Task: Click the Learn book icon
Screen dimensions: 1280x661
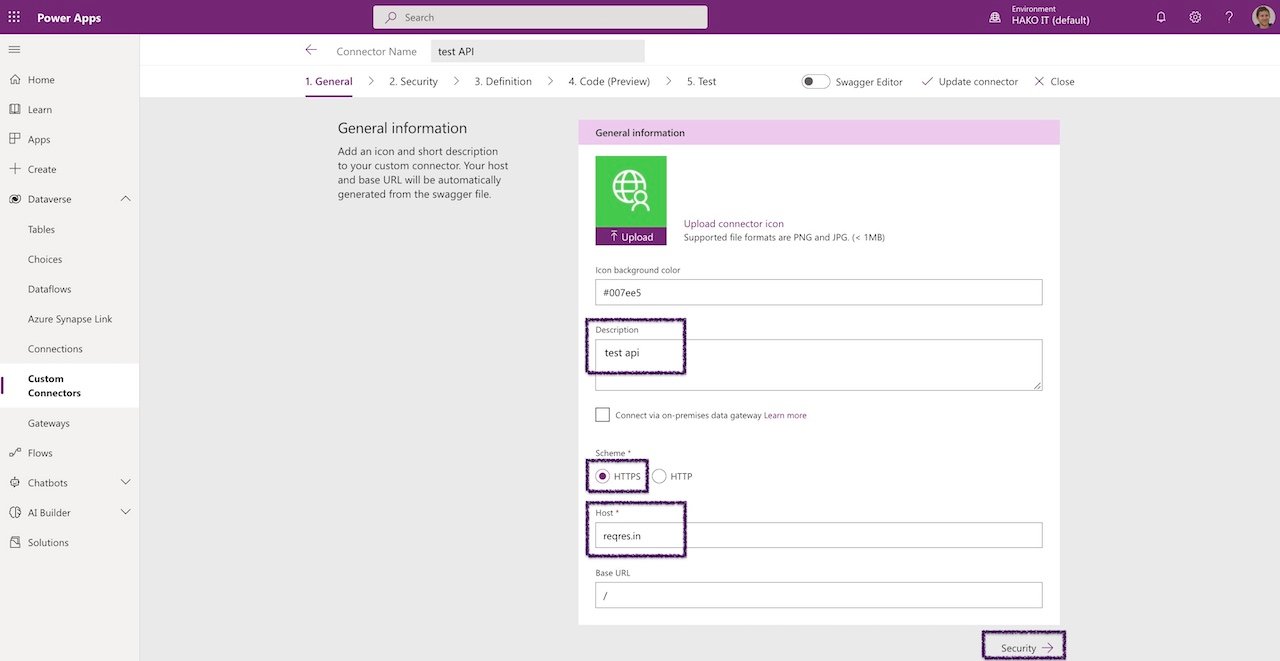Action: click(15, 109)
